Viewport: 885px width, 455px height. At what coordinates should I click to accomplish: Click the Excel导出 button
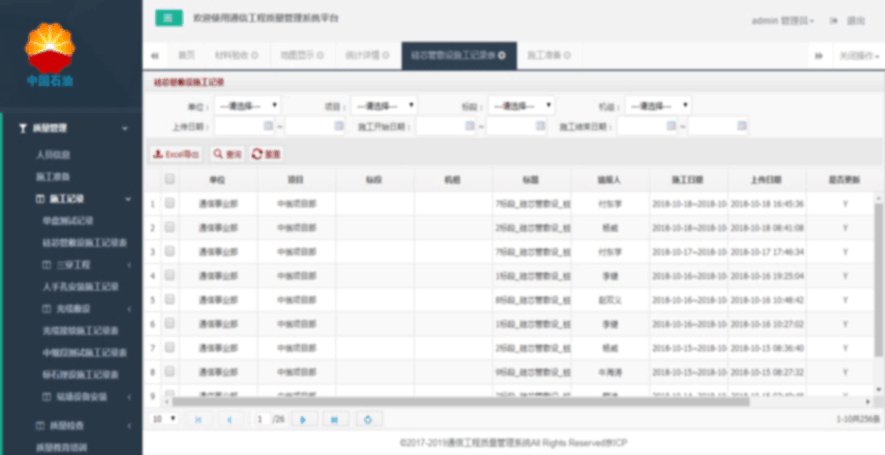point(176,154)
